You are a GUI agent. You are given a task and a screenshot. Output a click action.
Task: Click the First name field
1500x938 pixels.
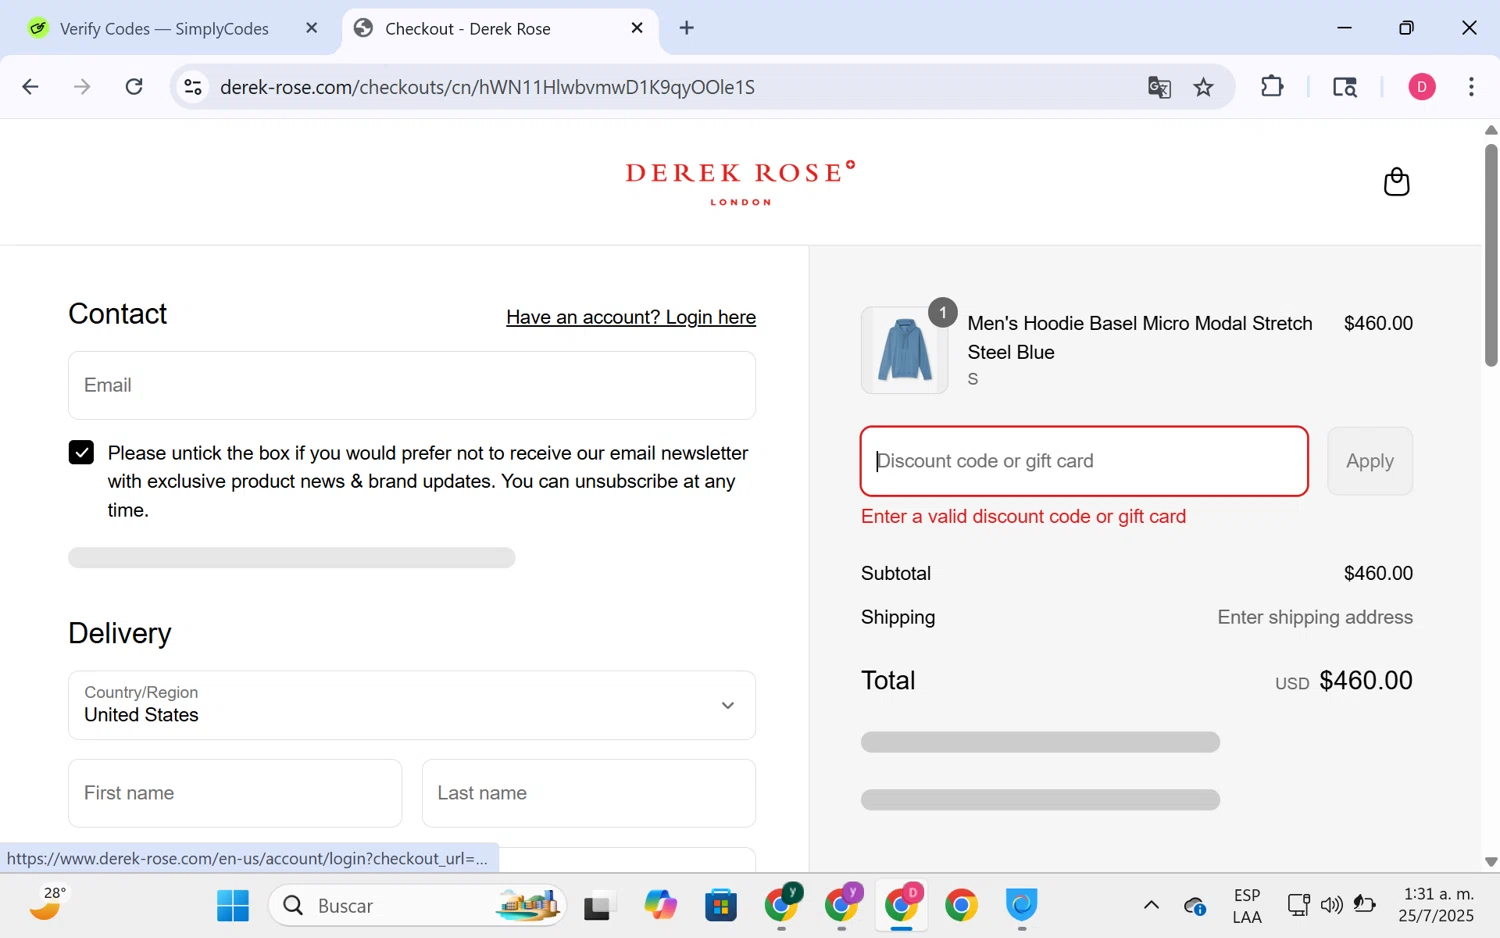235,793
